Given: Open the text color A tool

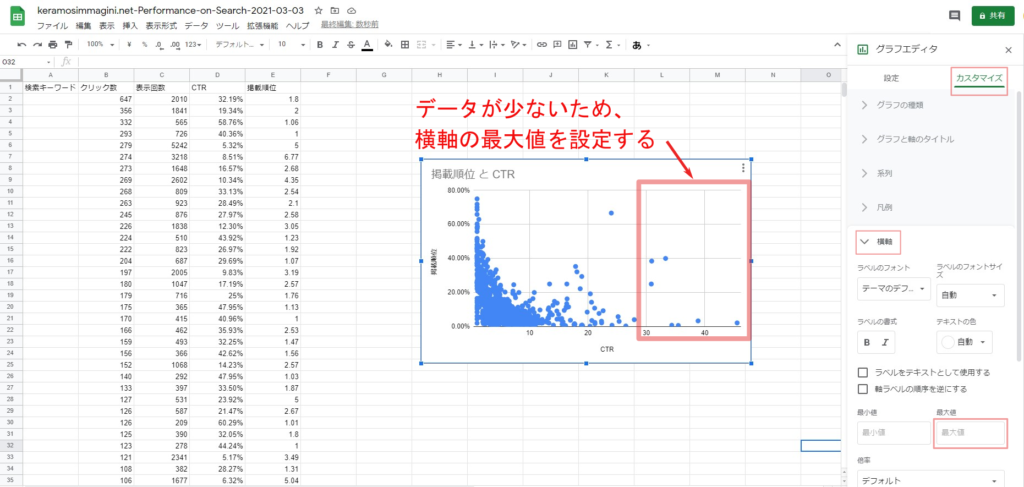Looking at the screenshot, I should [x=367, y=44].
